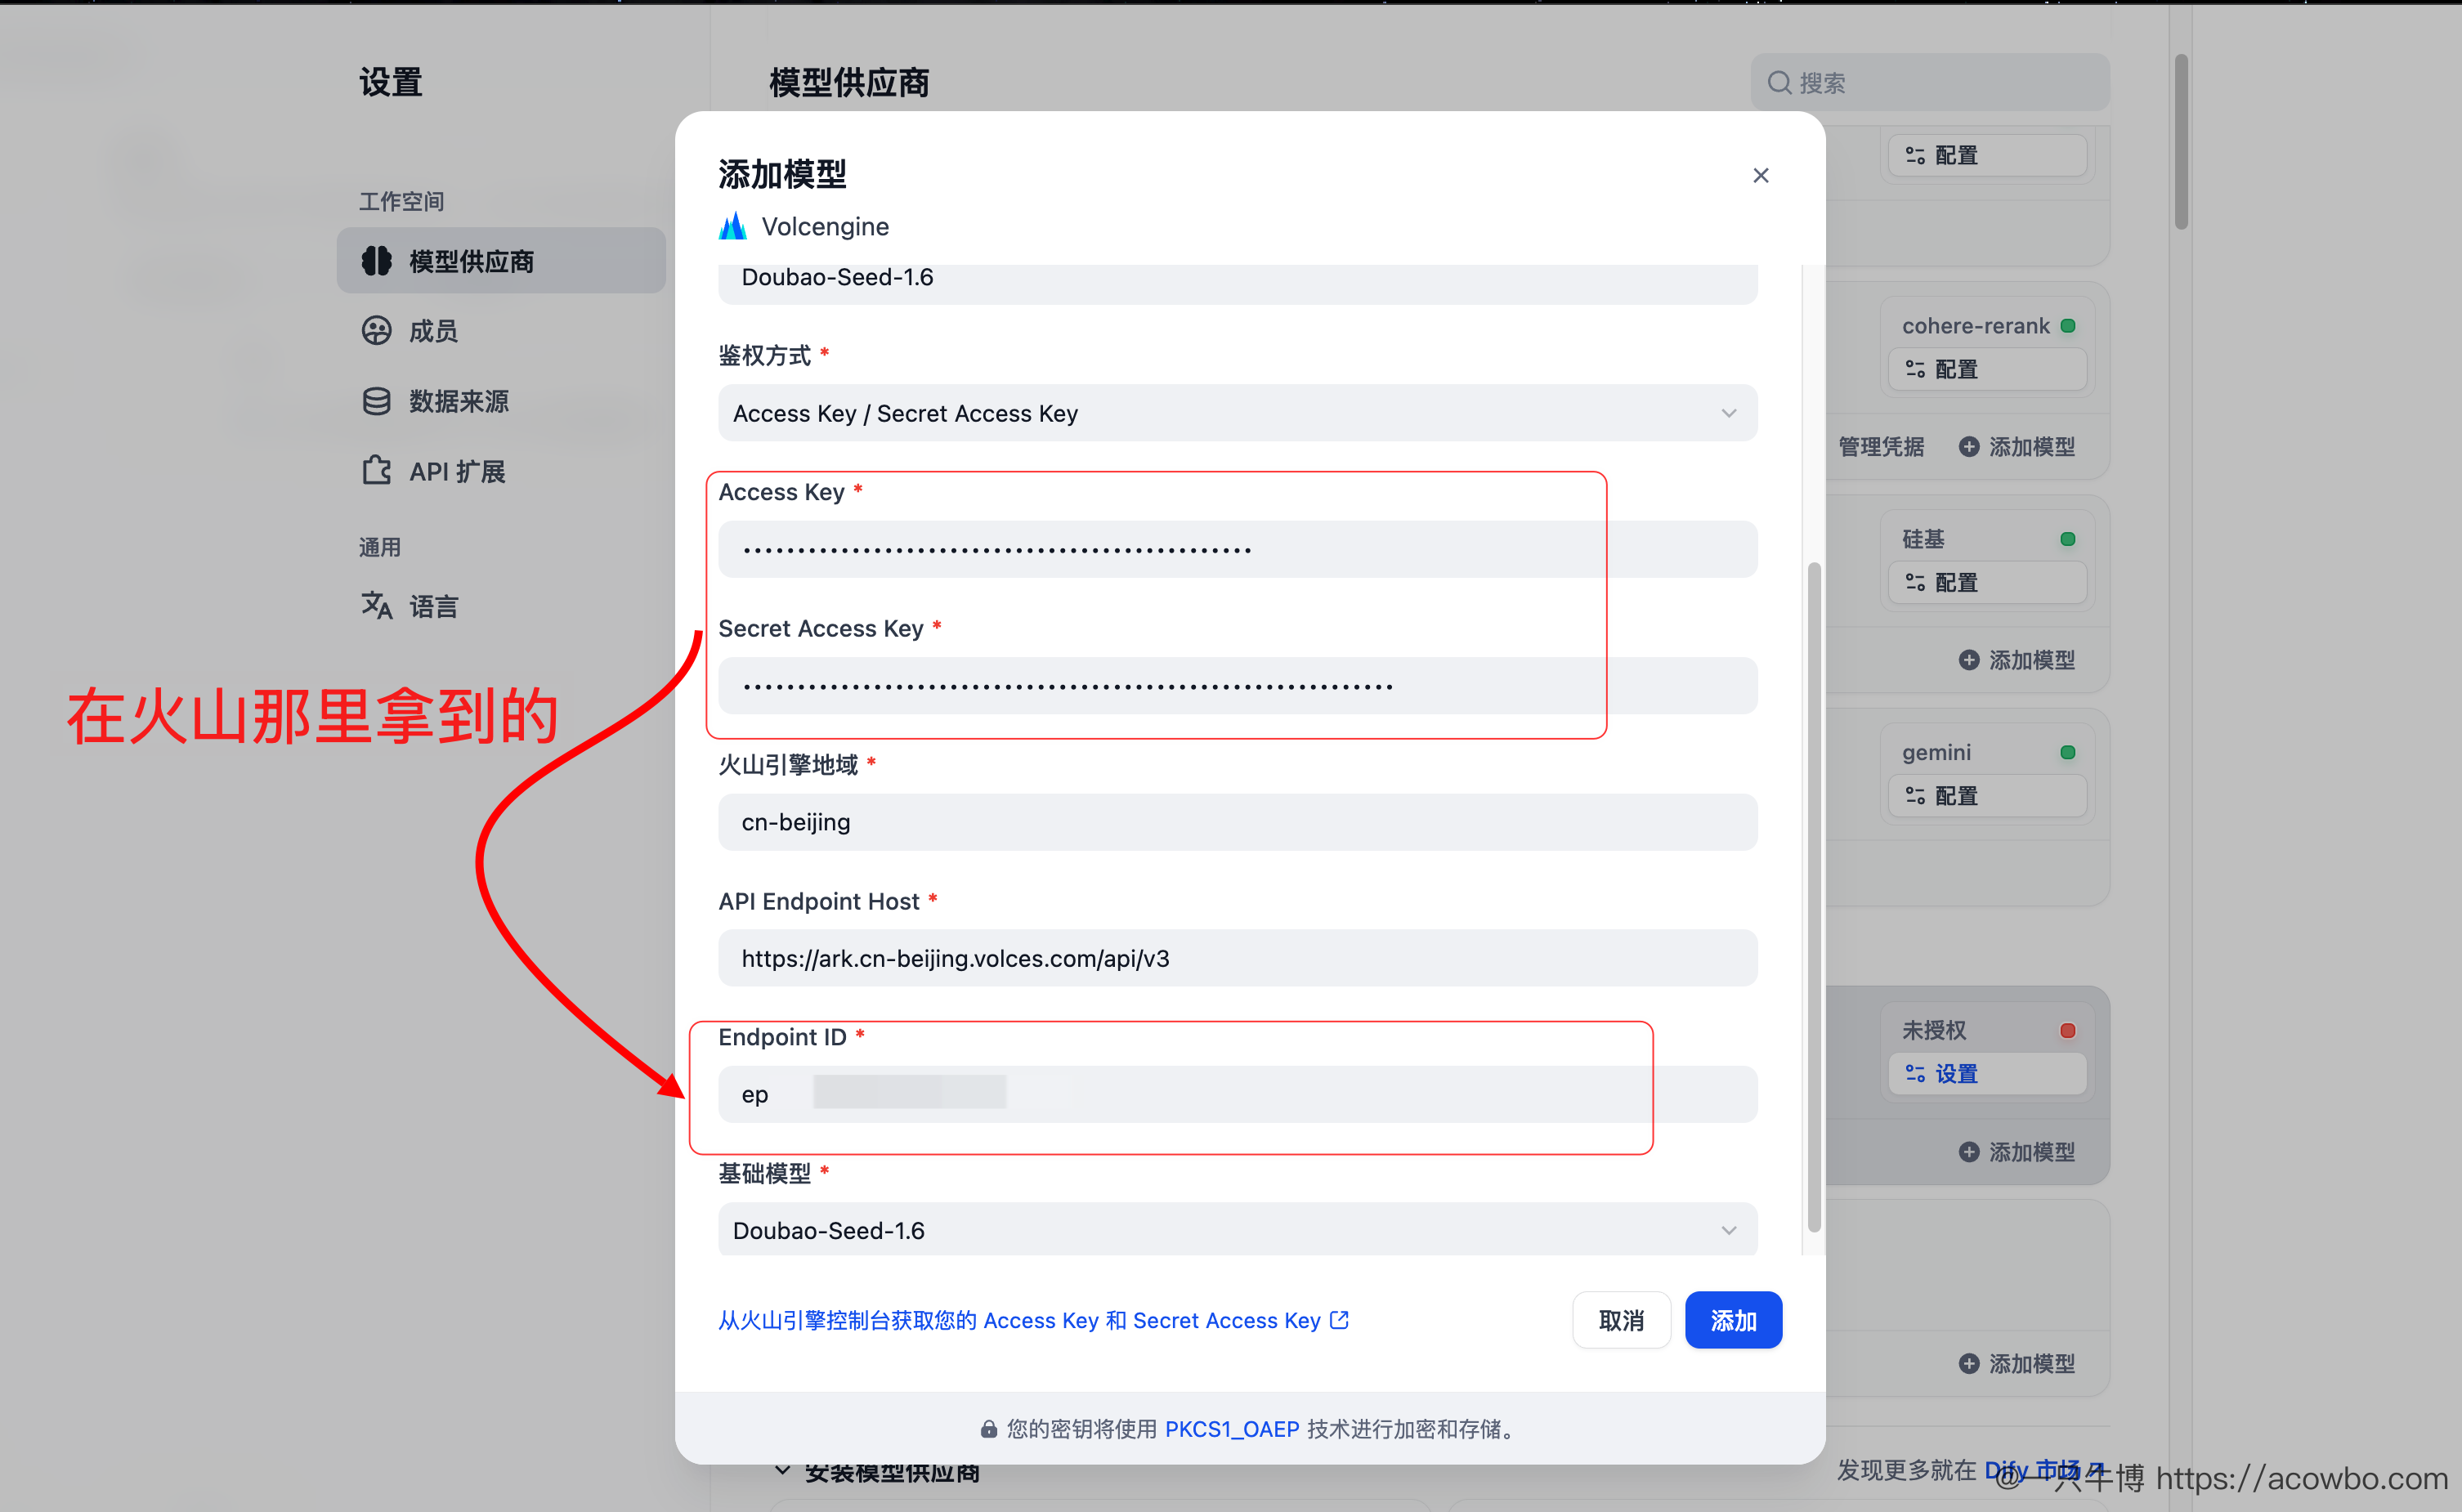Viewport: 2462px width, 1512px height.
Task: Click the search magnifier icon
Action: click(1779, 83)
